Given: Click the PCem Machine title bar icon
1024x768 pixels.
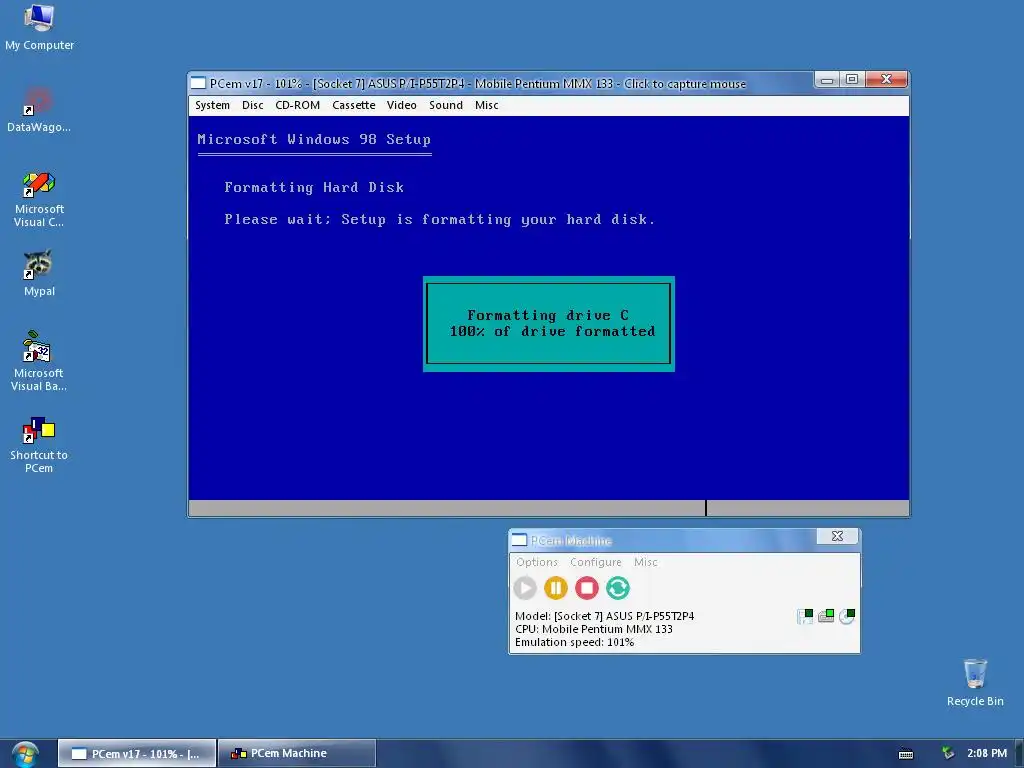Looking at the screenshot, I should point(519,540).
